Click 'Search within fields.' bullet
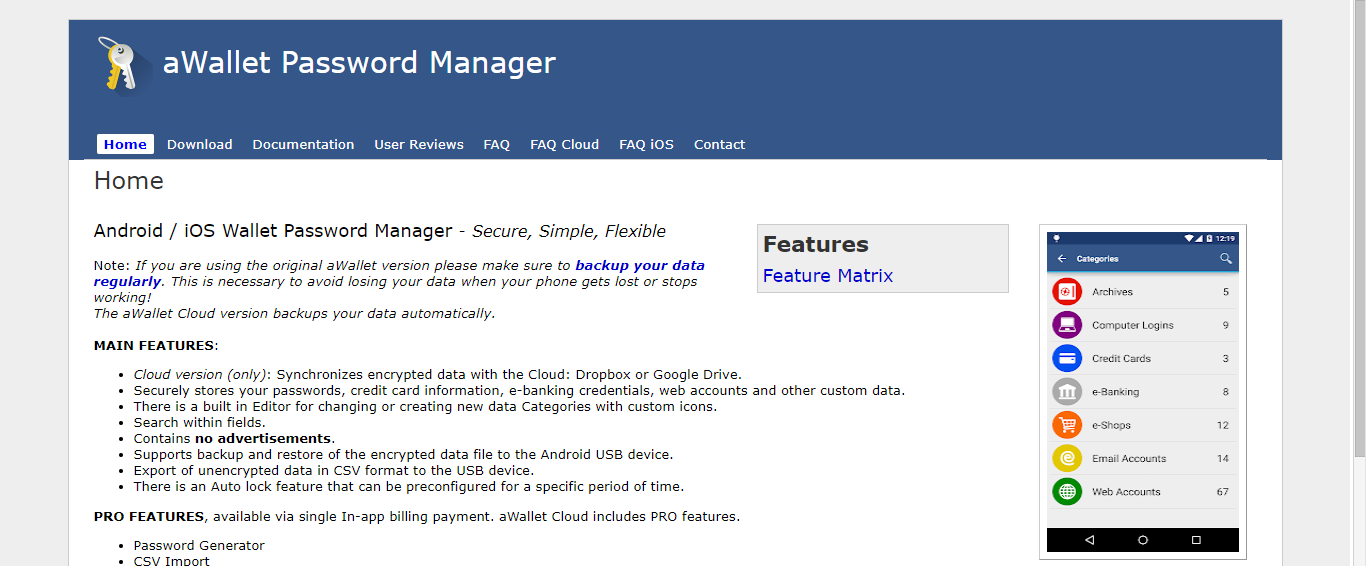Screen dimensions: 1366x566 click(x=200, y=422)
